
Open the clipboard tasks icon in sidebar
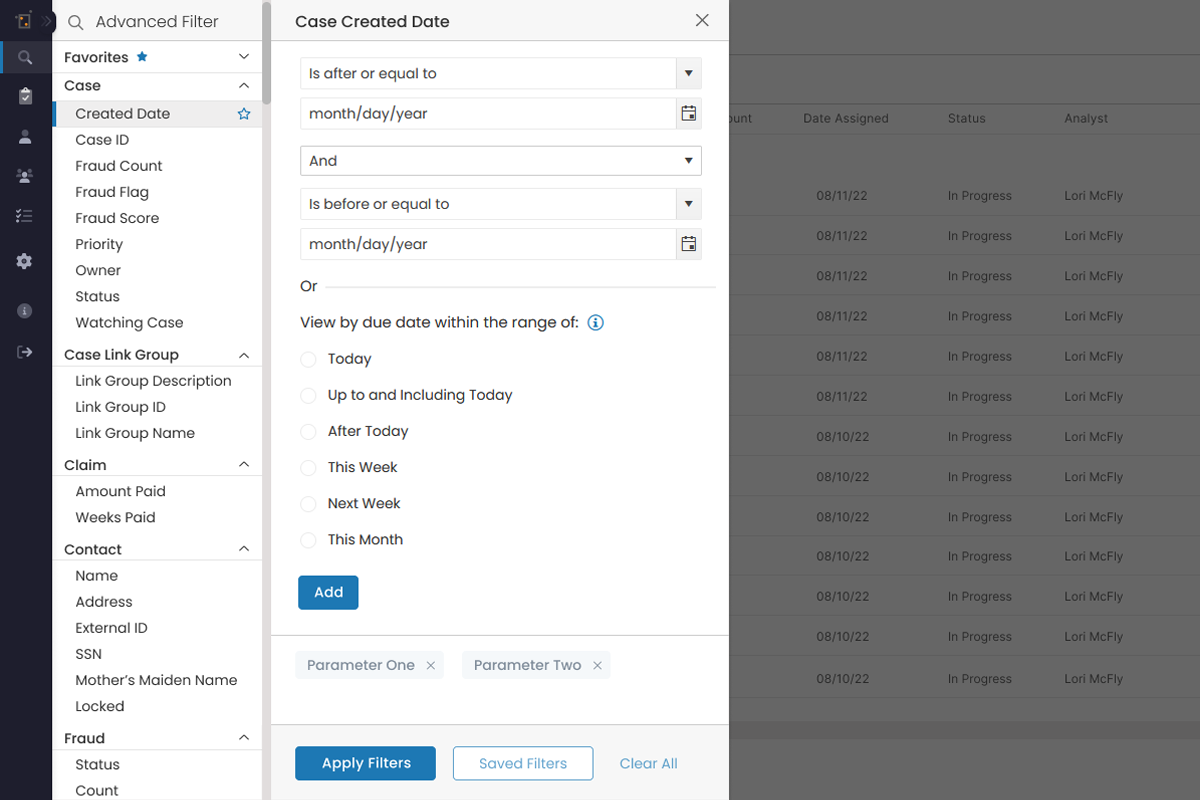coord(25,96)
